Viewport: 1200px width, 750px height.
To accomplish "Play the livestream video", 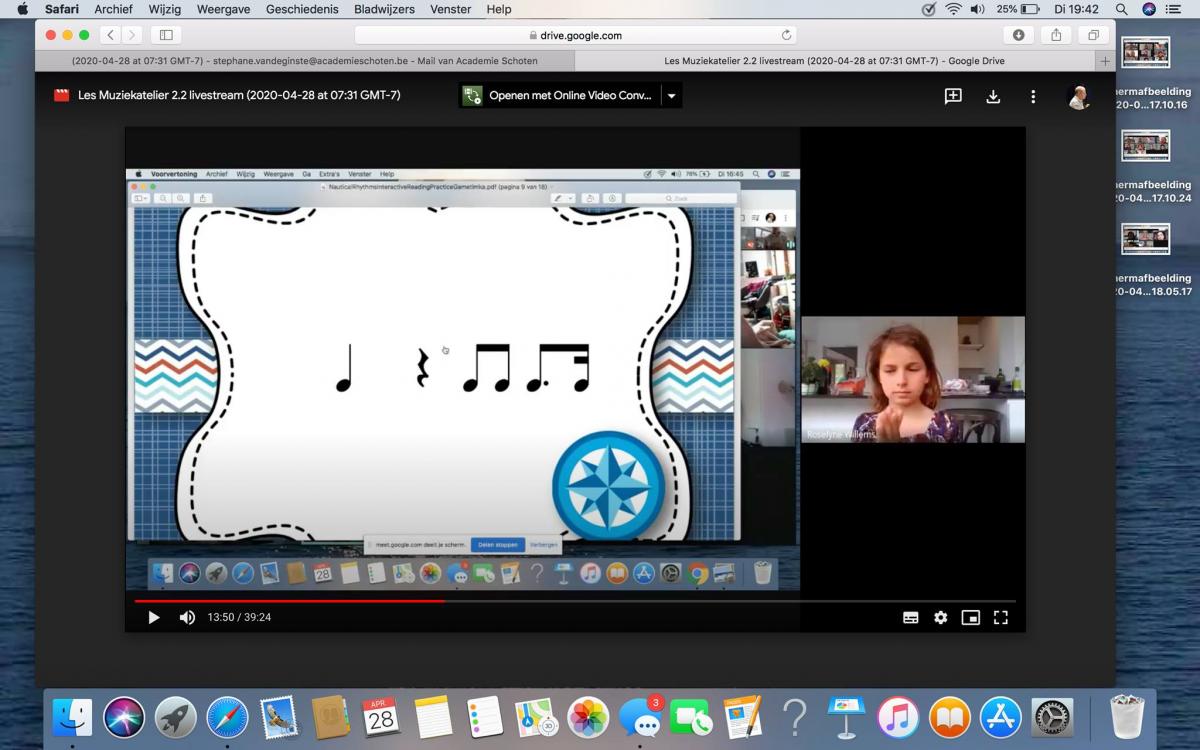I will [x=153, y=618].
